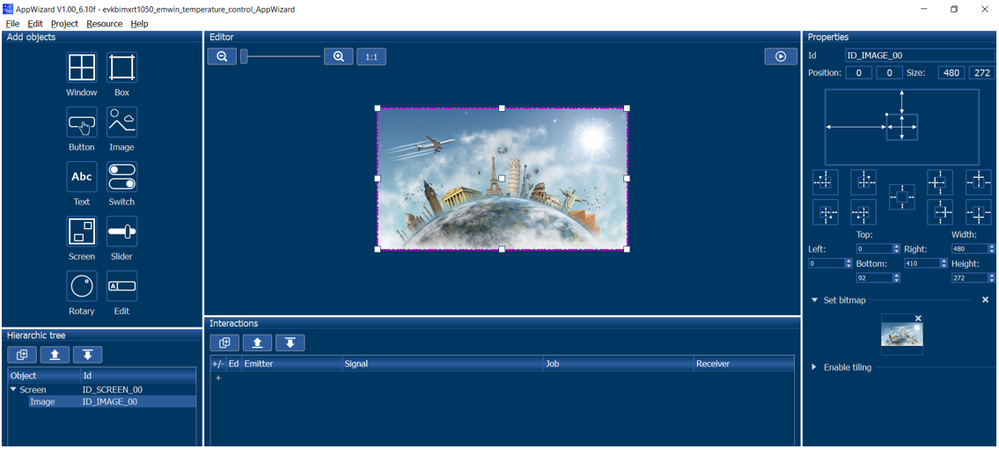Screen dimensions: 999x450
Task: Click the bitmap thumbnail in Properties
Action: point(902,335)
